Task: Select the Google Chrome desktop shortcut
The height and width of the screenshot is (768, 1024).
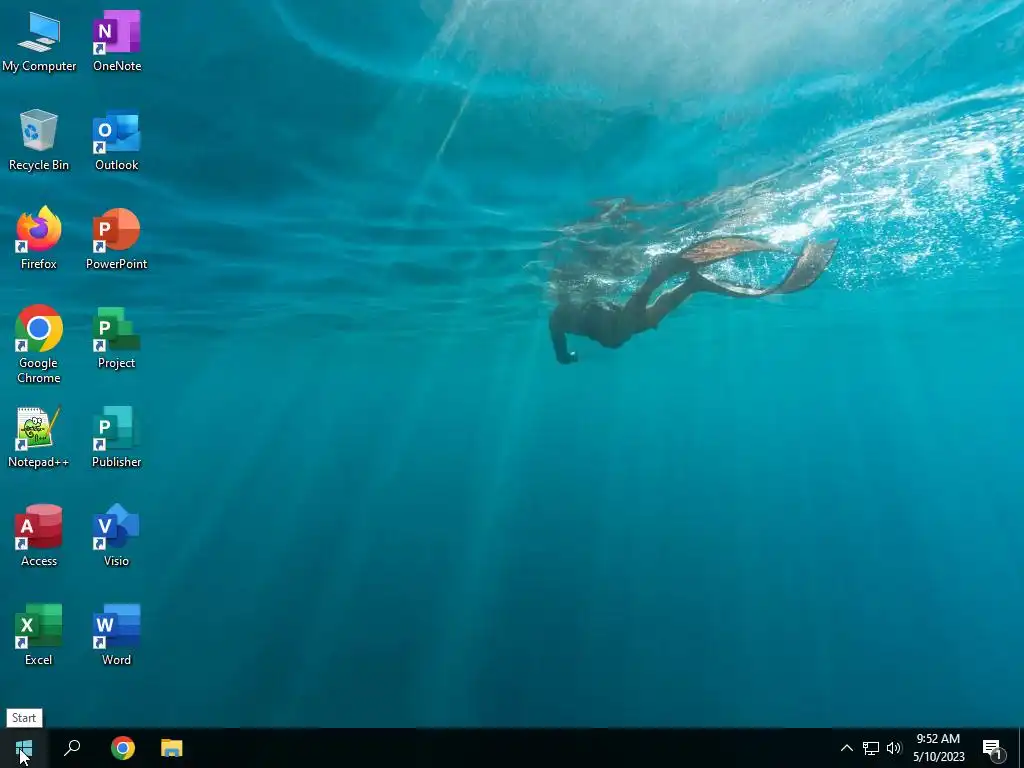Action: (x=39, y=345)
